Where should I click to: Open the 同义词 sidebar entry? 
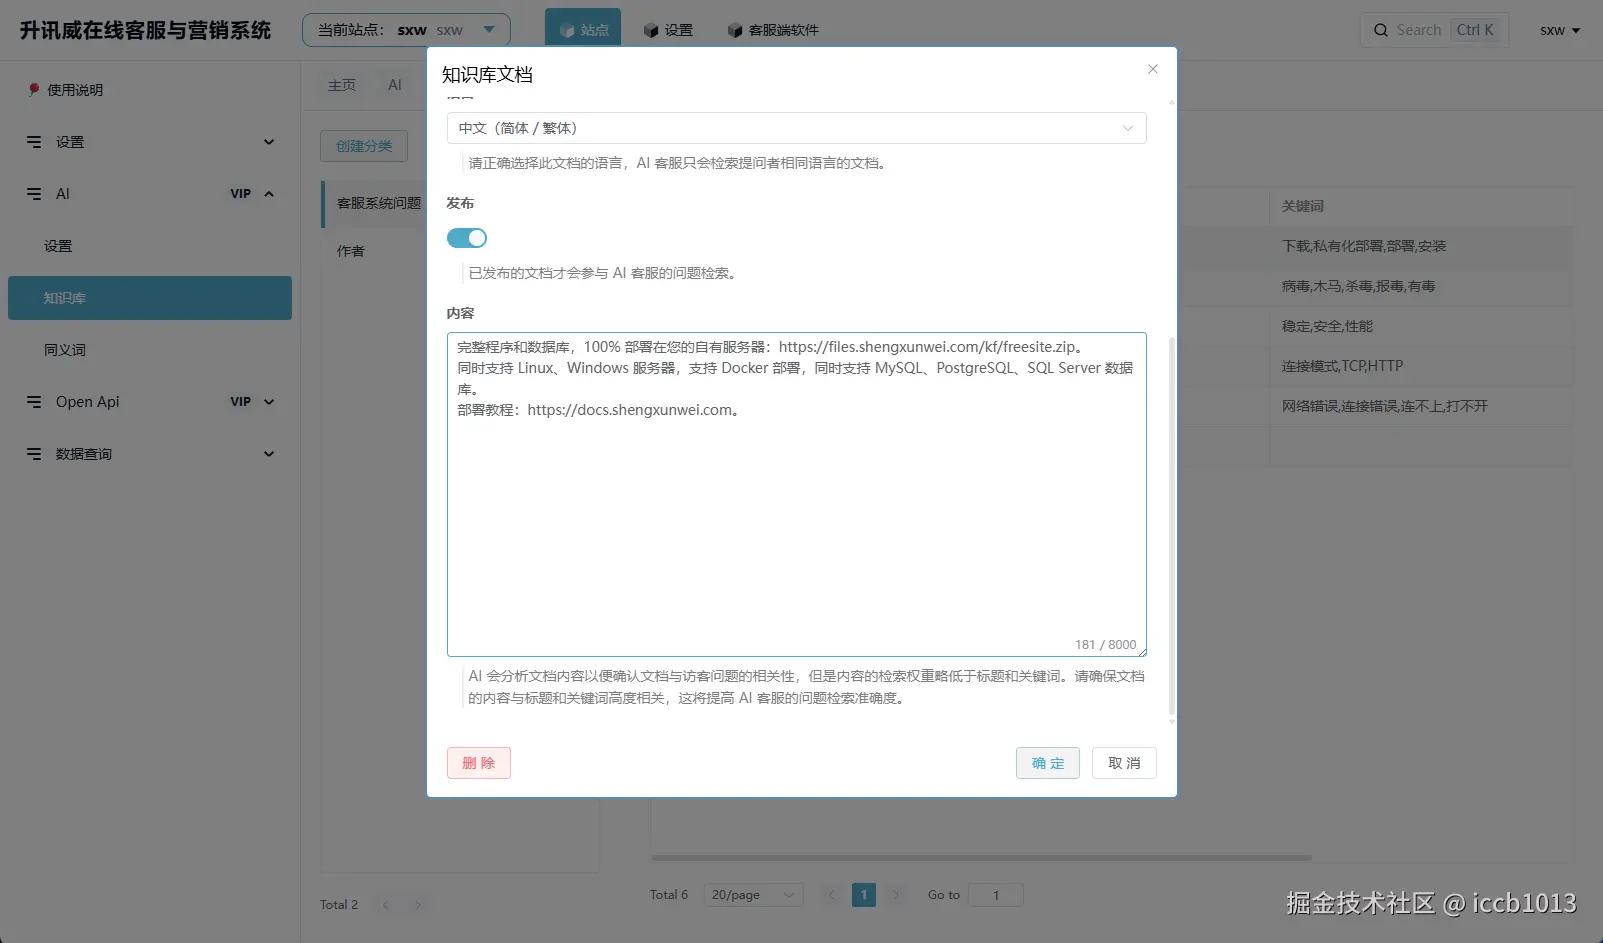pyautogui.click(x=62, y=349)
